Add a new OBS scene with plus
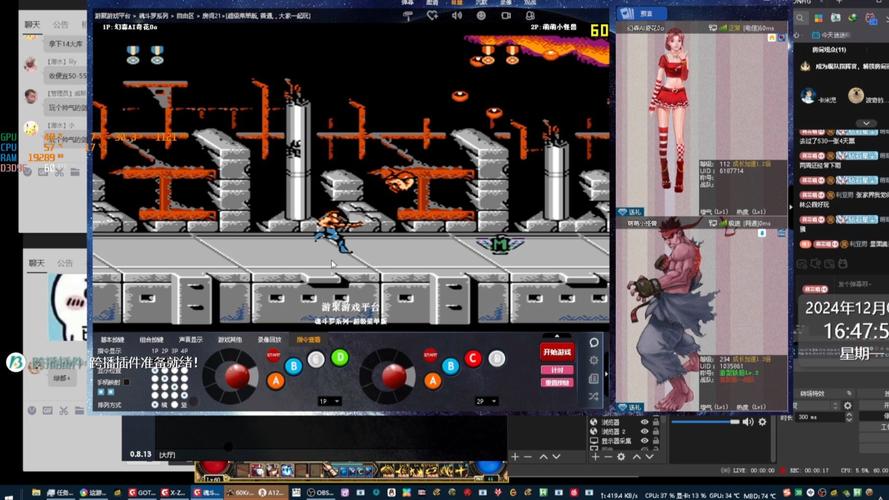Image resolution: width=889 pixels, height=500 pixels. pyautogui.click(x=515, y=456)
